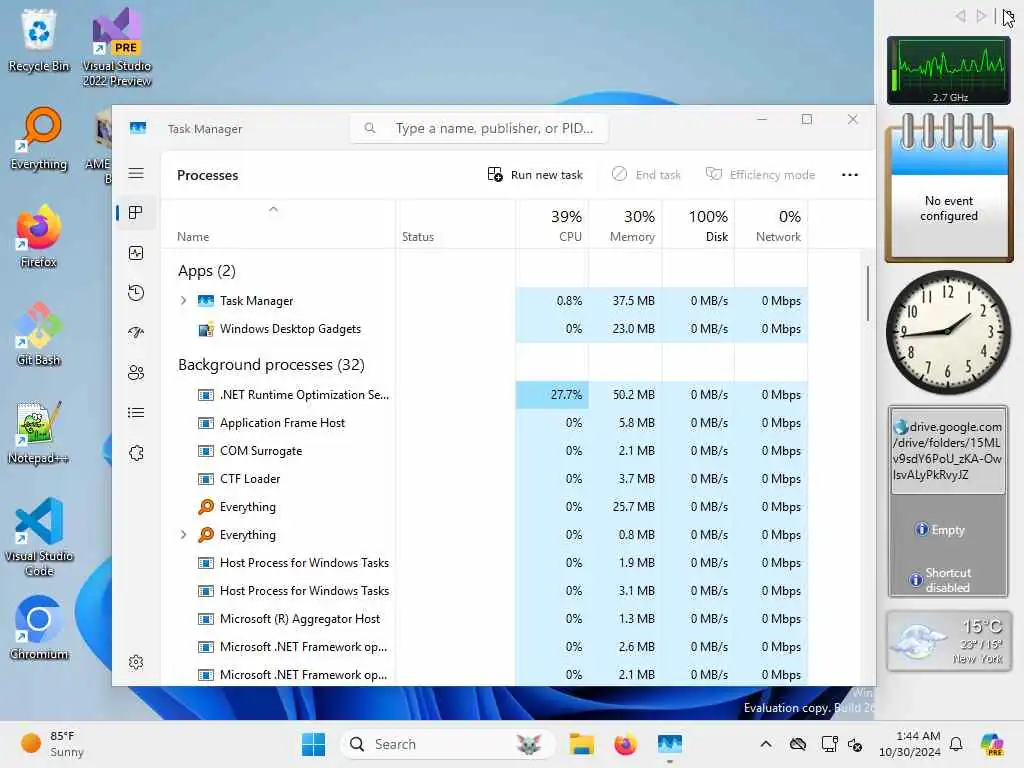
Task: Open the Notepad++ desktop shortcut
Action: tap(39, 432)
